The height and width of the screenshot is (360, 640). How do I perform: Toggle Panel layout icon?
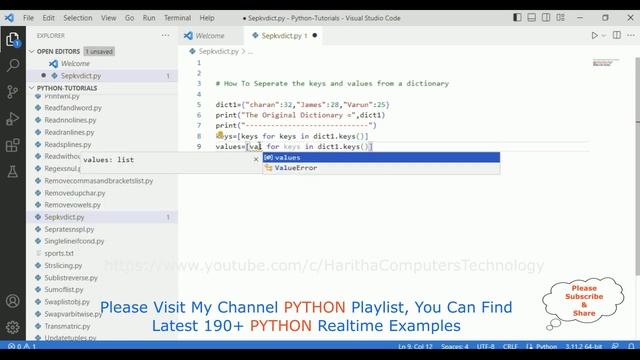click(x=531, y=18)
